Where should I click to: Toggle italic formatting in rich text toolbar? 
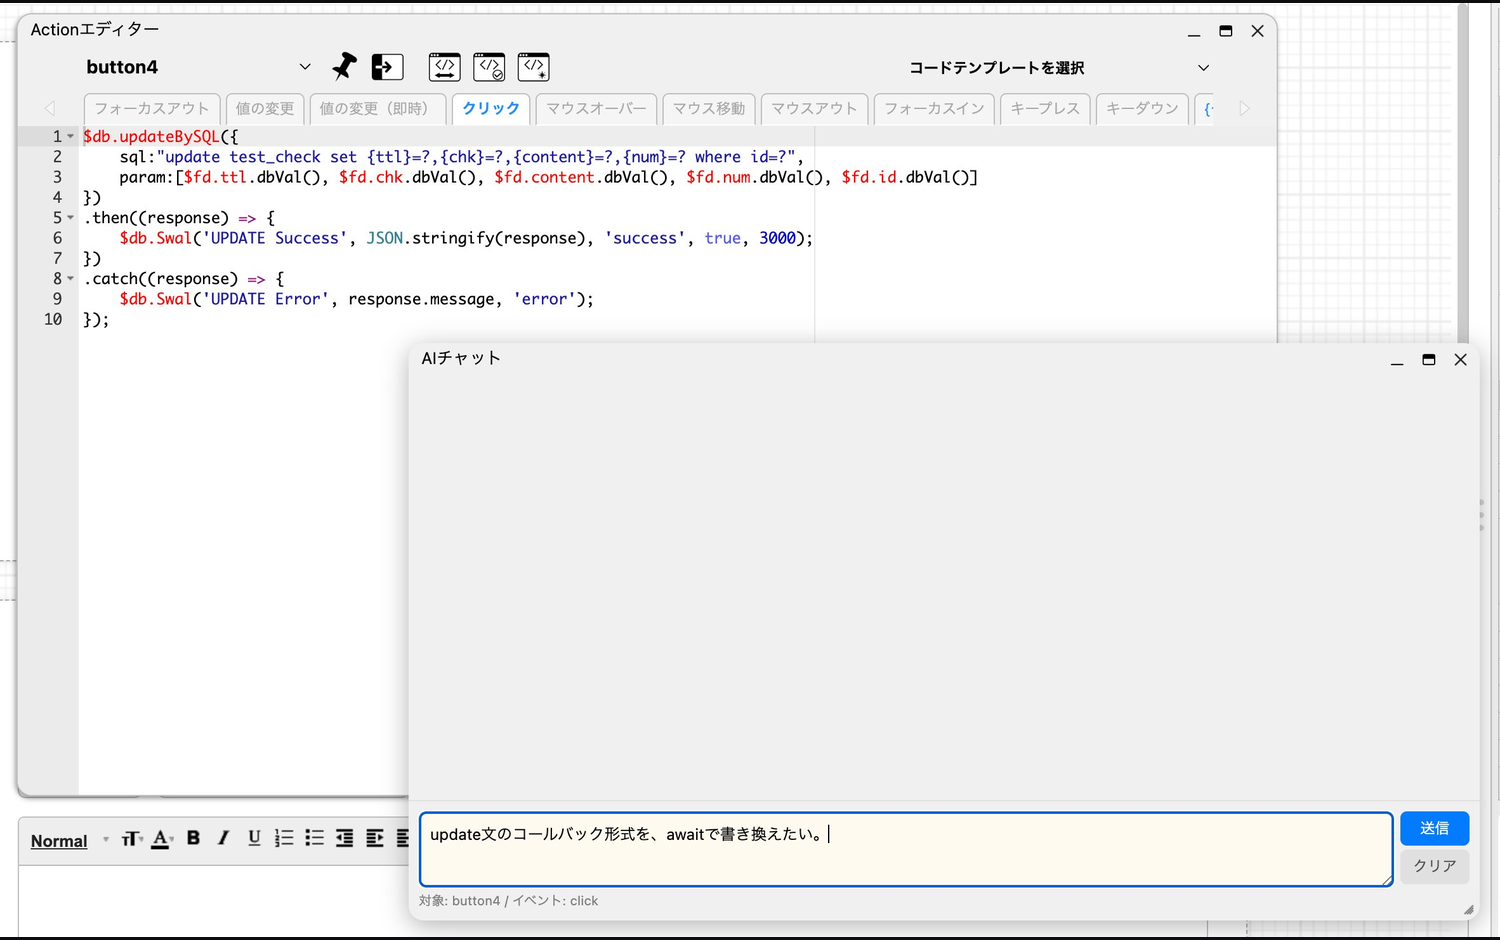click(224, 838)
